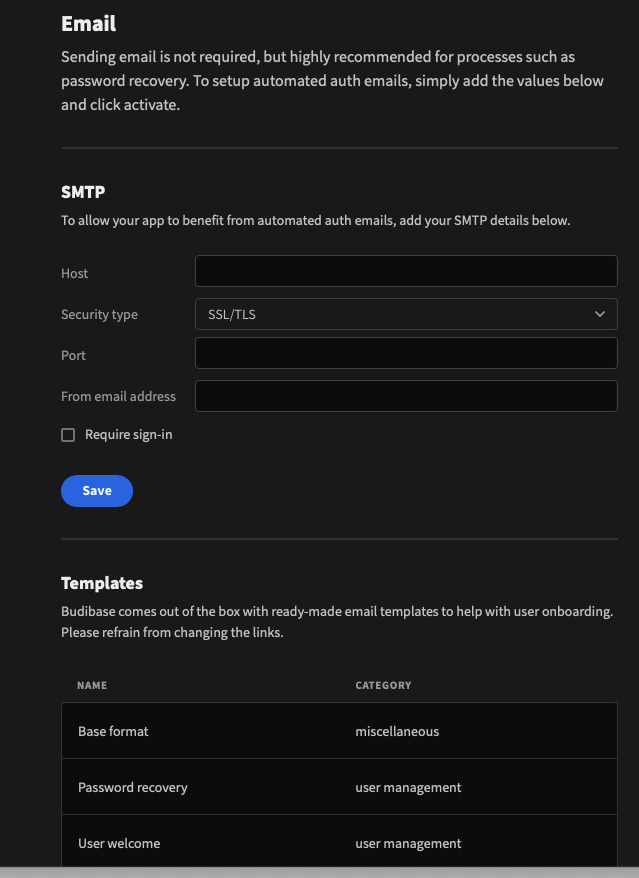This screenshot has width=639, height=878.
Task: Click the blue Save button
Action: coord(96,490)
